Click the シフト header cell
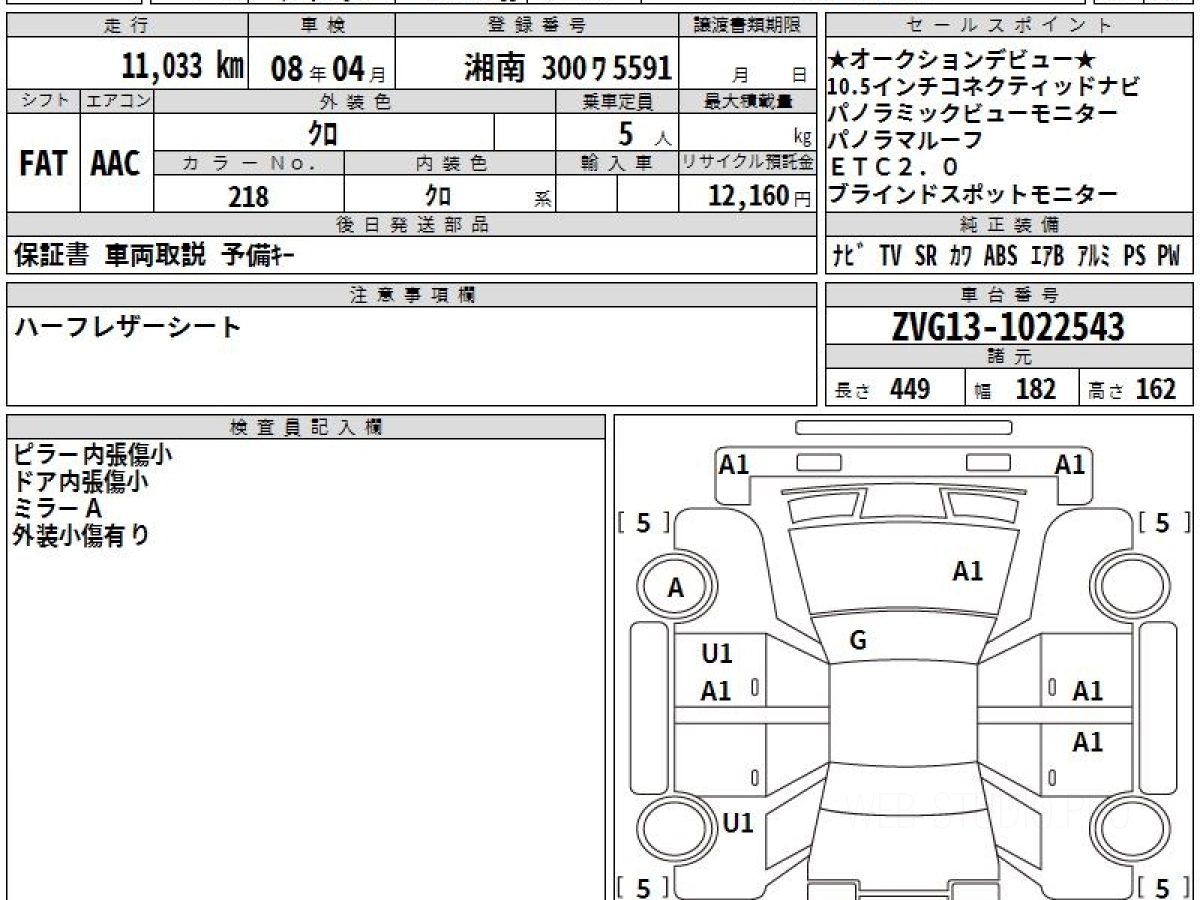 43,101
